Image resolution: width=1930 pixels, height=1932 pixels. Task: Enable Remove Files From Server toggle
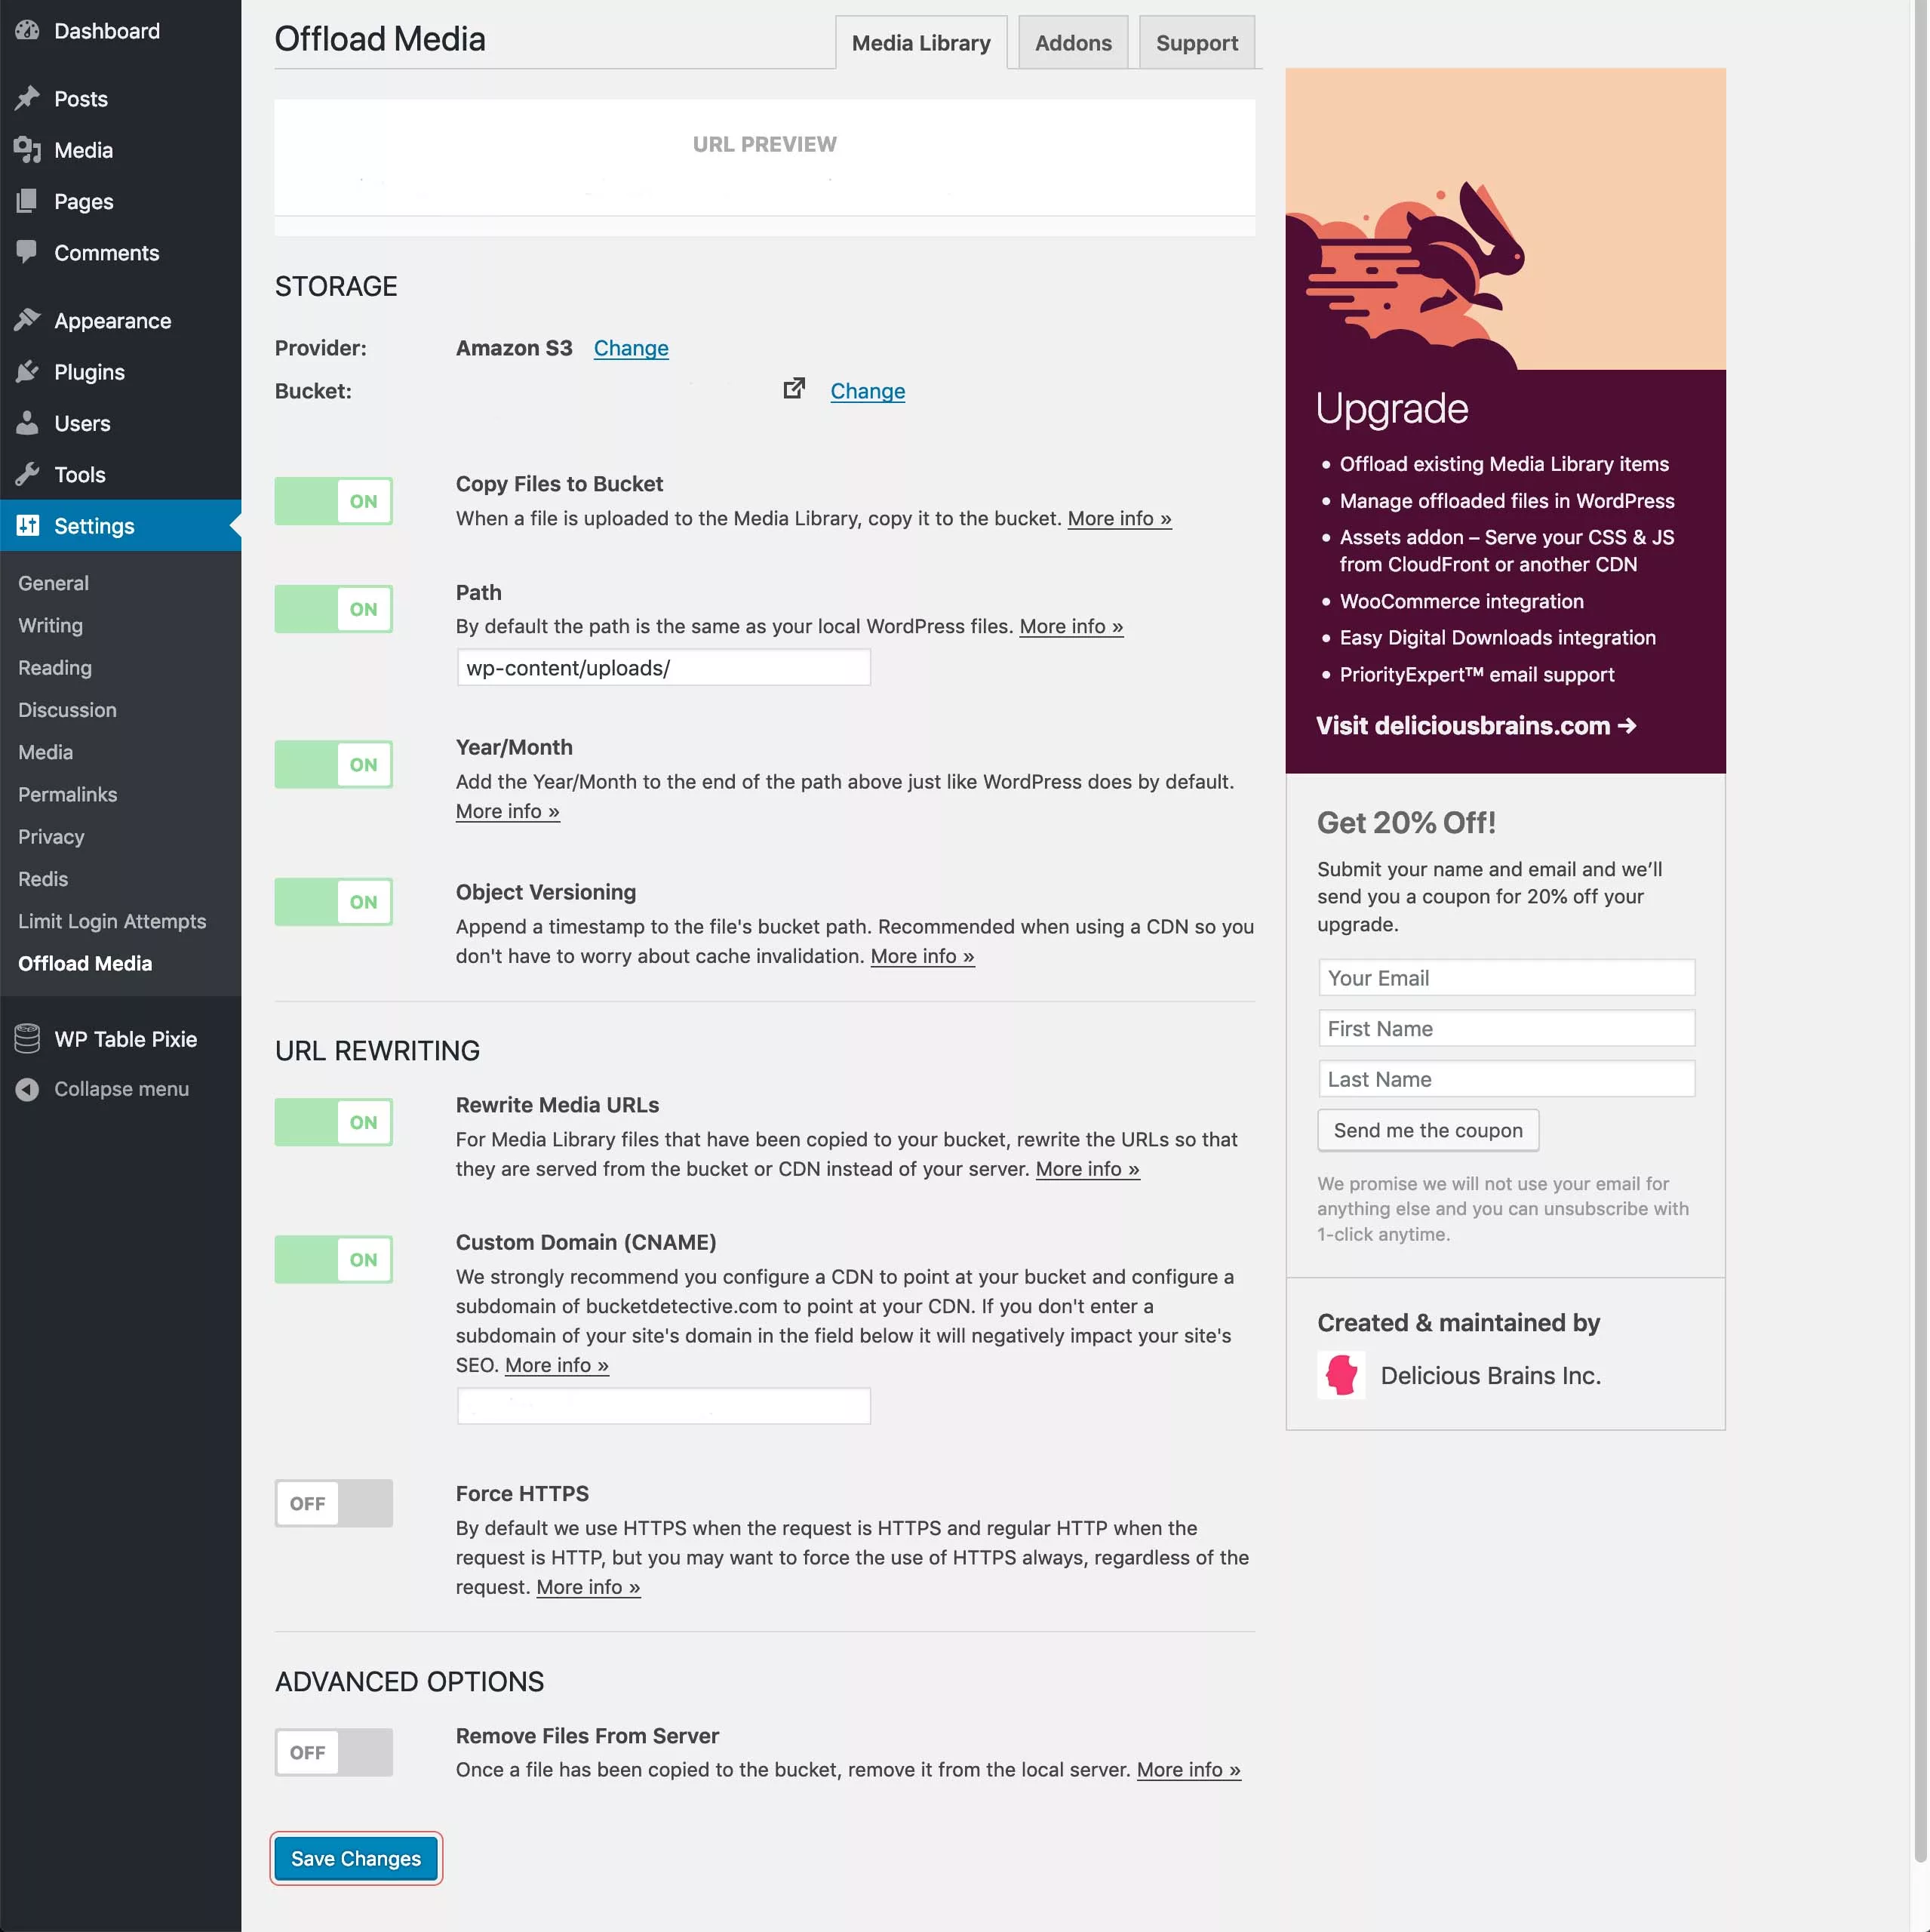coord(333,1752)
